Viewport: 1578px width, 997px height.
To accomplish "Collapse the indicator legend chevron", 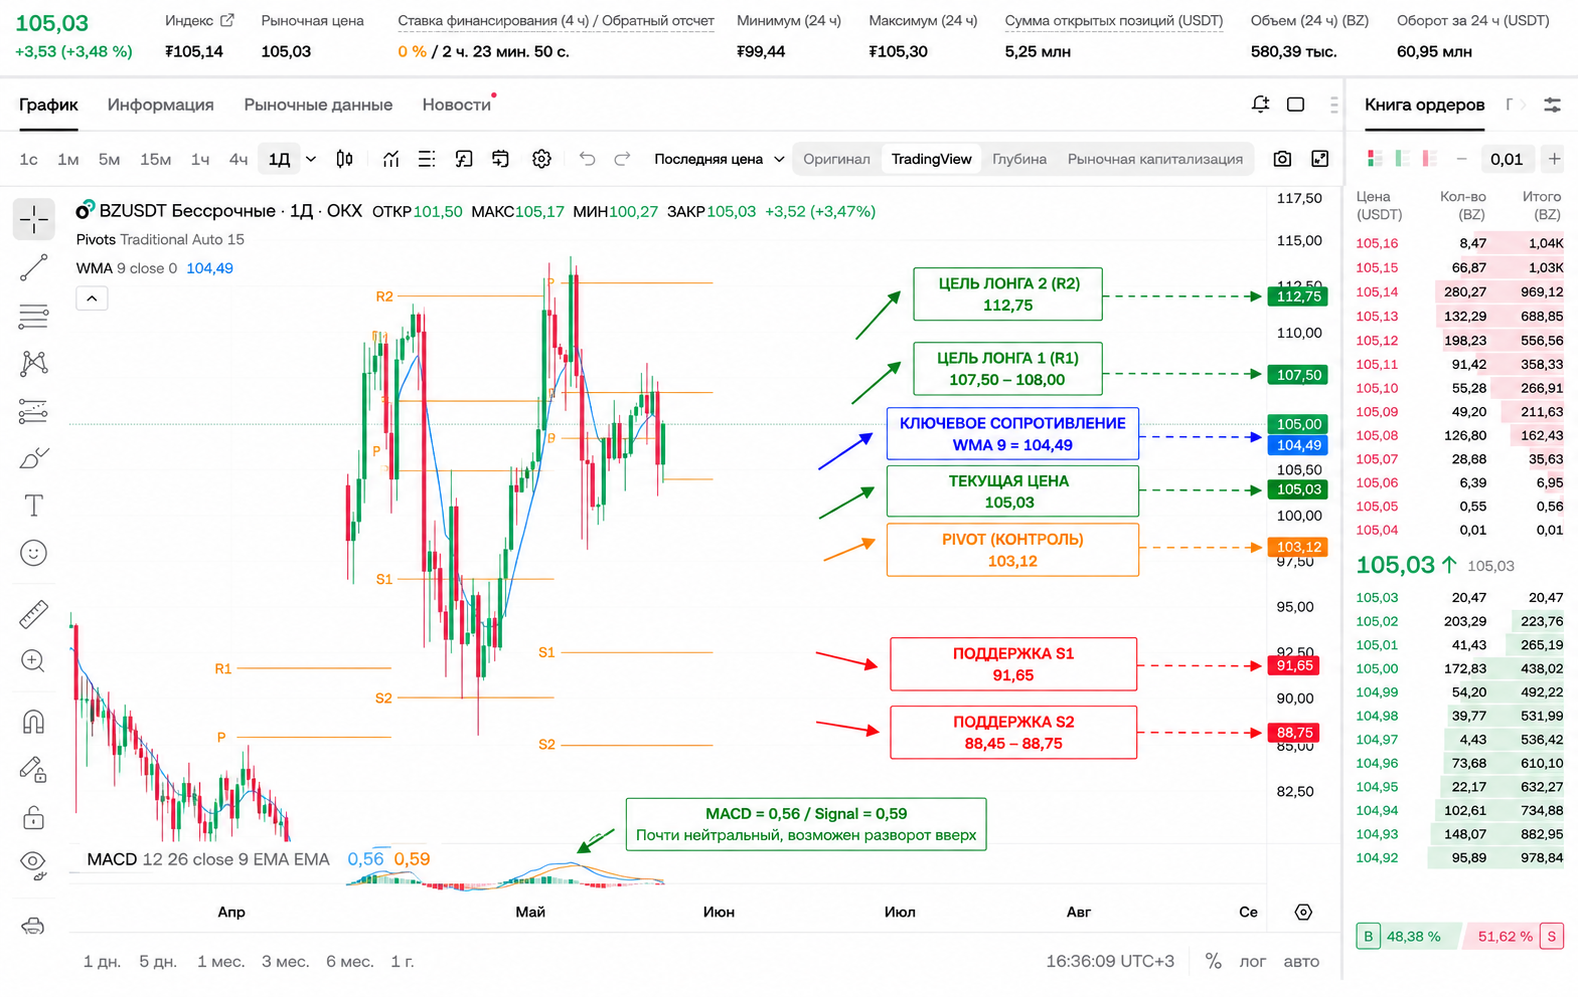I will pyautogui.click(x=92, y=298).
